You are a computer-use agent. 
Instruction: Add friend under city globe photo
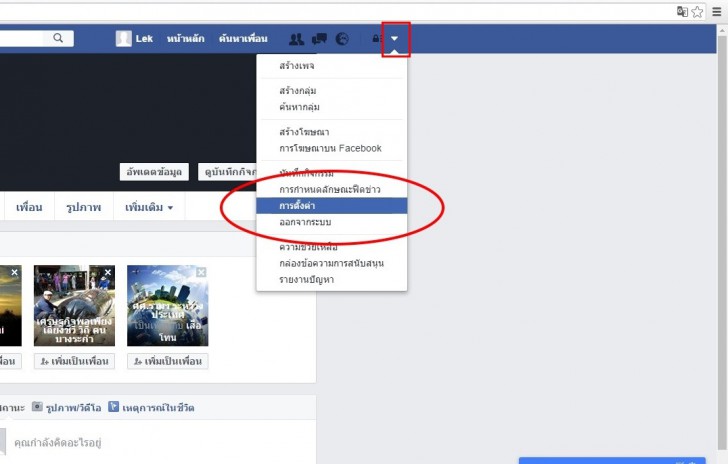[x=168, y=361]
